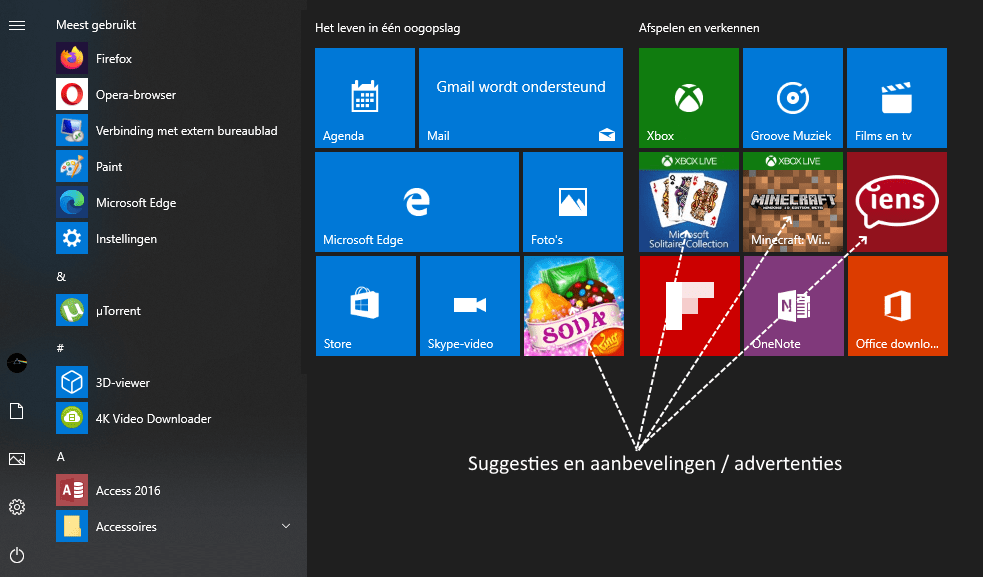This screenshot has width=983, height=577.
Task: Open the Xbox tile
Action: [x=688, y=97]
